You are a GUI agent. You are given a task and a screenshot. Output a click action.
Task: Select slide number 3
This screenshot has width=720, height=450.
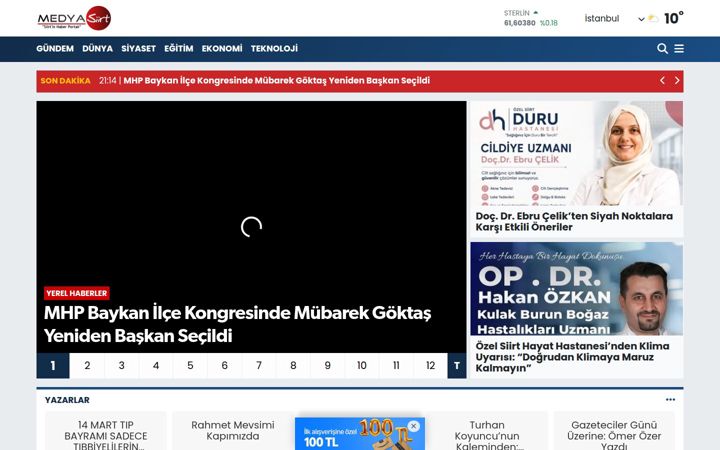pos(122,366)
